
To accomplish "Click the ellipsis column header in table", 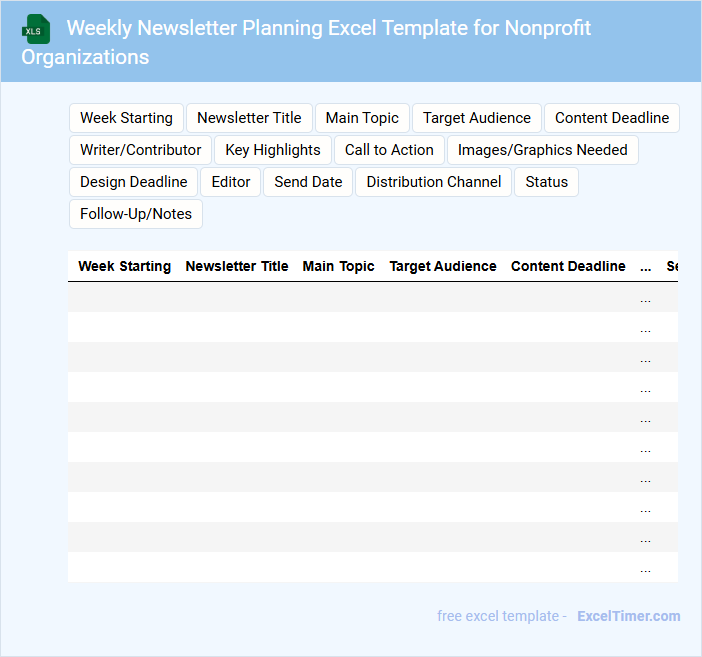I will point(645,267).
